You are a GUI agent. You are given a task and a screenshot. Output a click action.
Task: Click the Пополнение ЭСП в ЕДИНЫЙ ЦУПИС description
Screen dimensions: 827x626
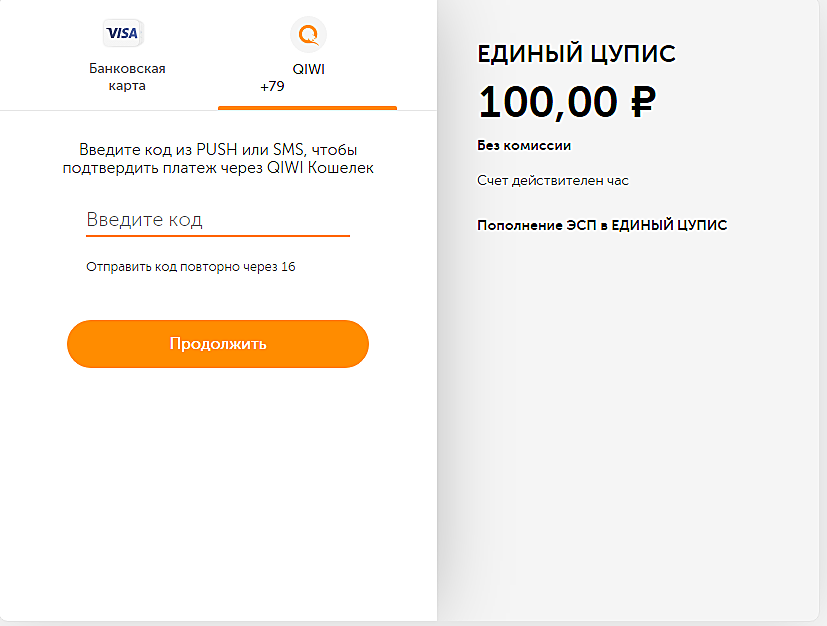pos(602,225)
